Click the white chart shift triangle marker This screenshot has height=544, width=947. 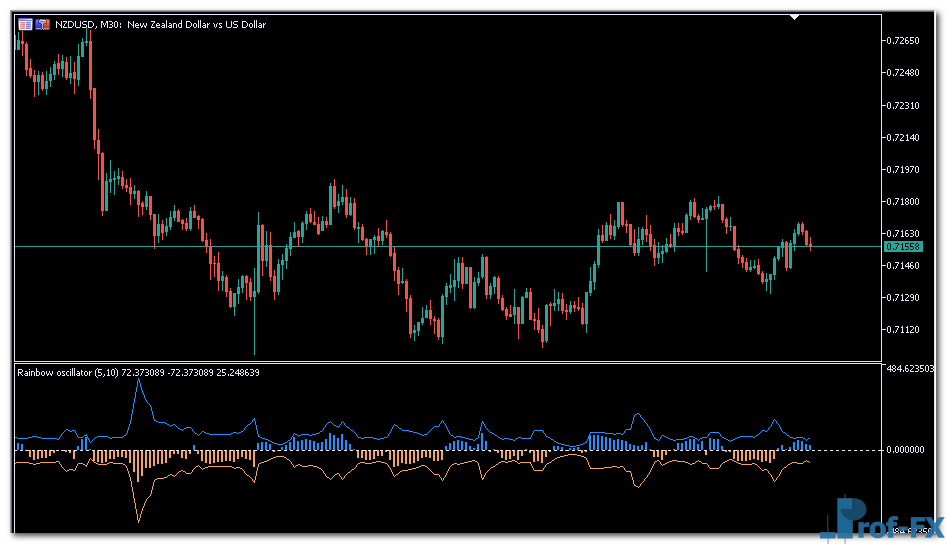coord(794,17)
